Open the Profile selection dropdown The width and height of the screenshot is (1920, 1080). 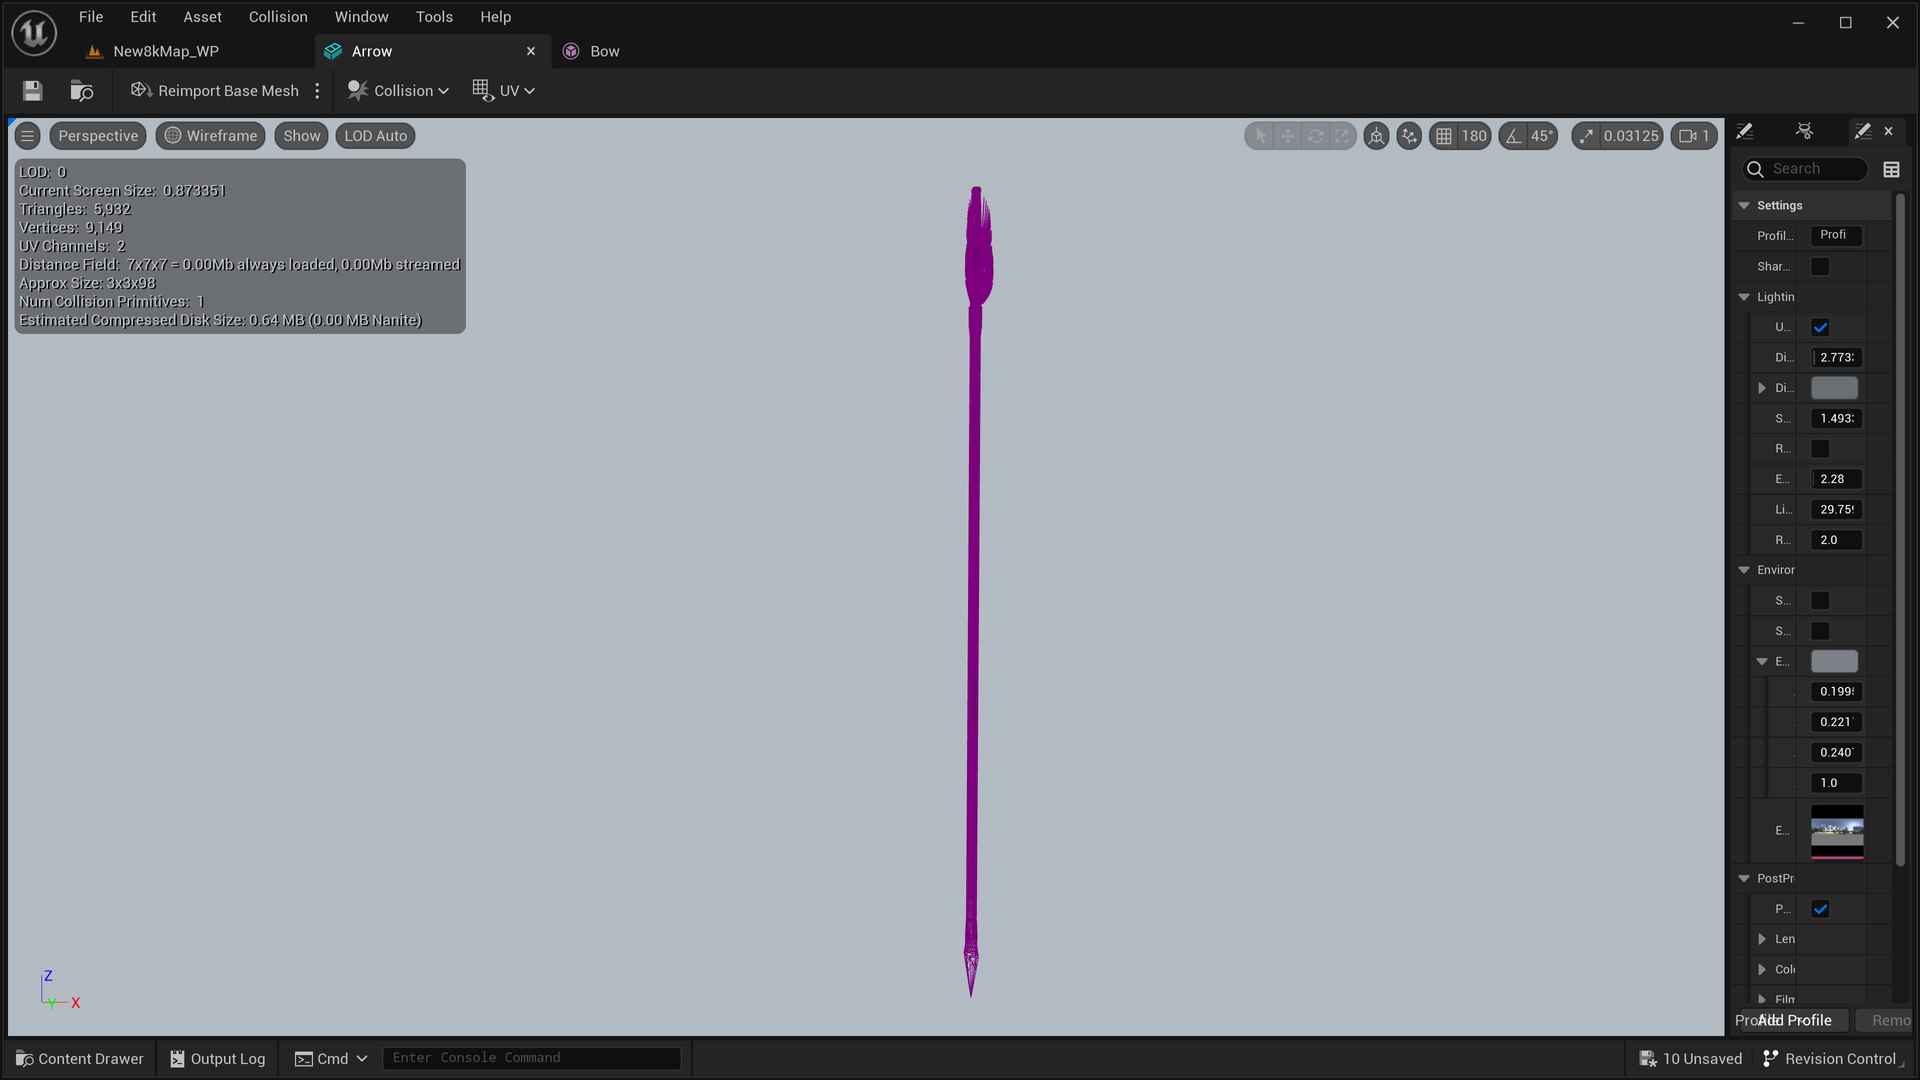pos(1836,235)
